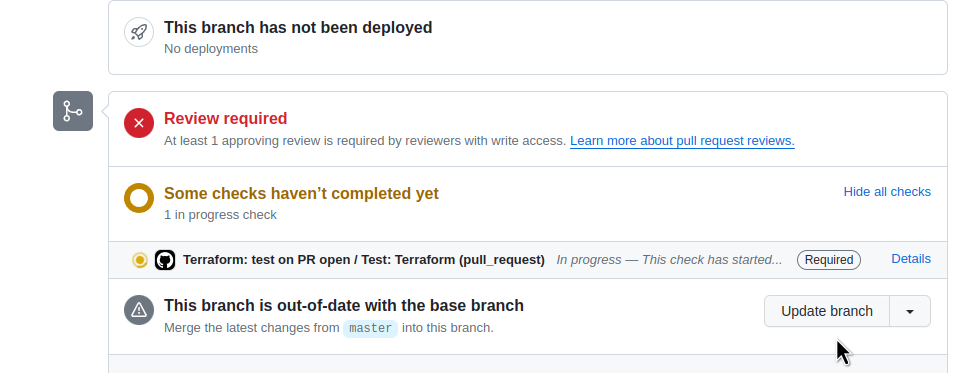The width and height of the screenshot is (957, 373).
Task: Click the red X review required icon
Action: pyautogui.click(x=139, y=123)
